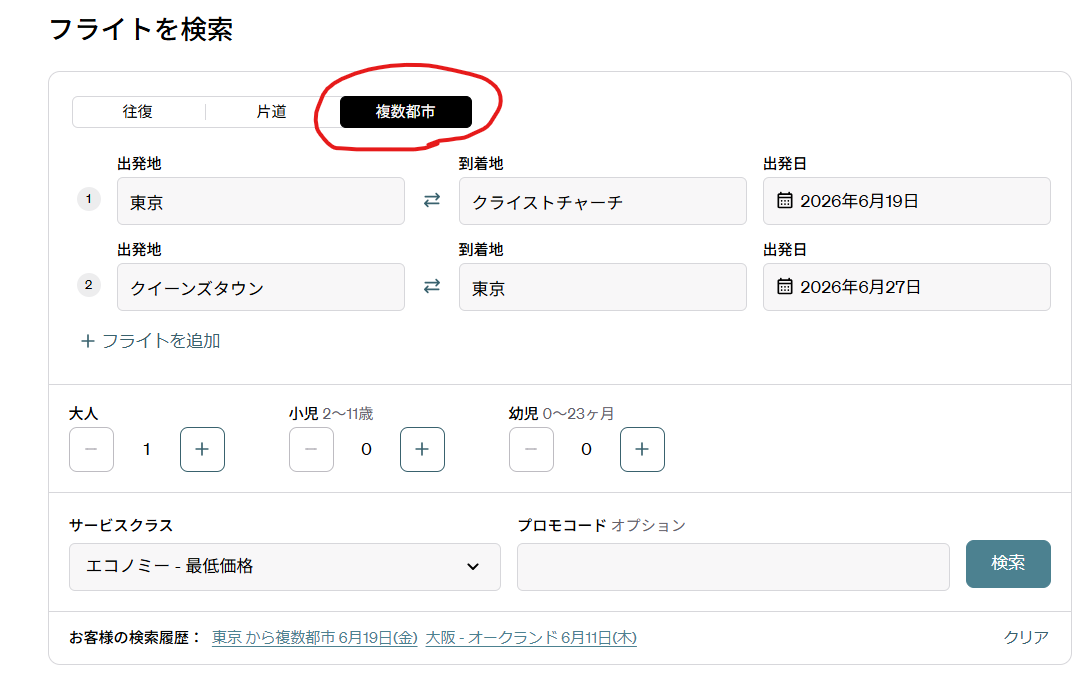1089x674 pixels.
Task: Open 東京 から複数都市 search history link
Action: [314, 637]
